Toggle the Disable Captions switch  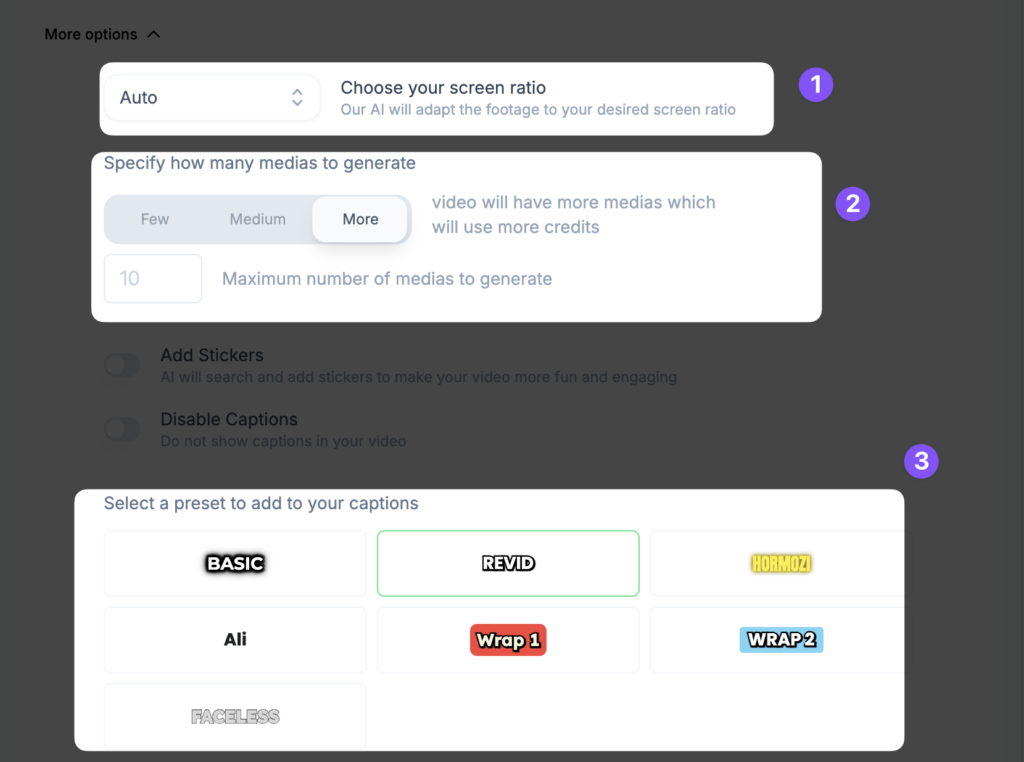pyautogui.click(x=123, y=429)
